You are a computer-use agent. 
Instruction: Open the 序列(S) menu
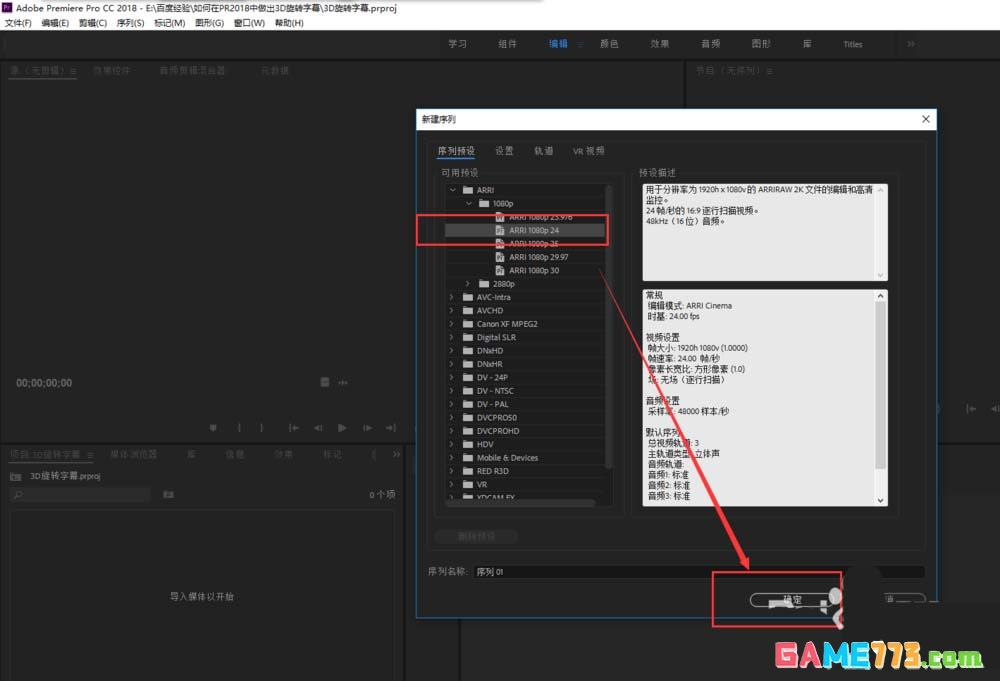coord(130,23)
